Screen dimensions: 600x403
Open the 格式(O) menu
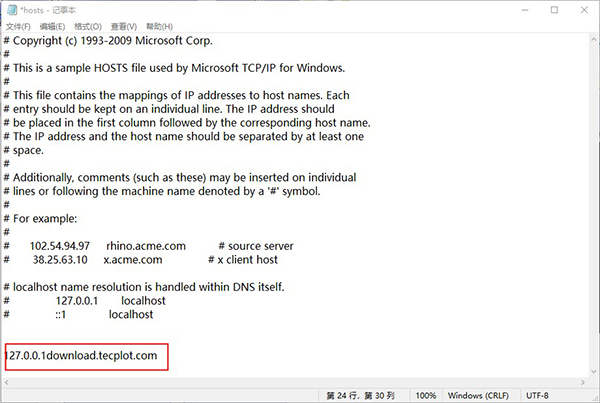click(x=87, y=28)
